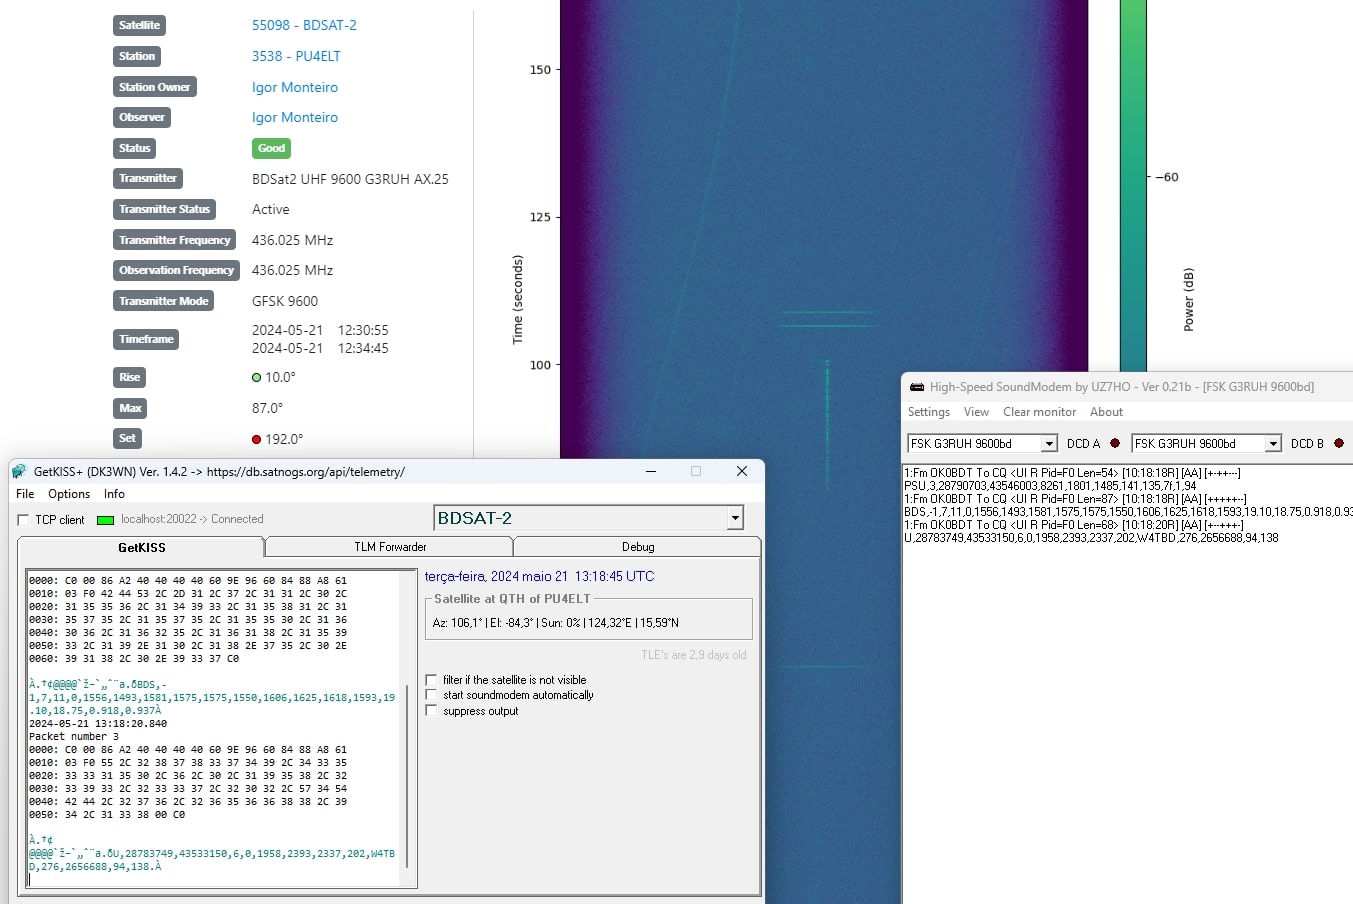Click the Satellite label badge
This screenshot has height=904, width=1353.
click(x=139, y=26)
